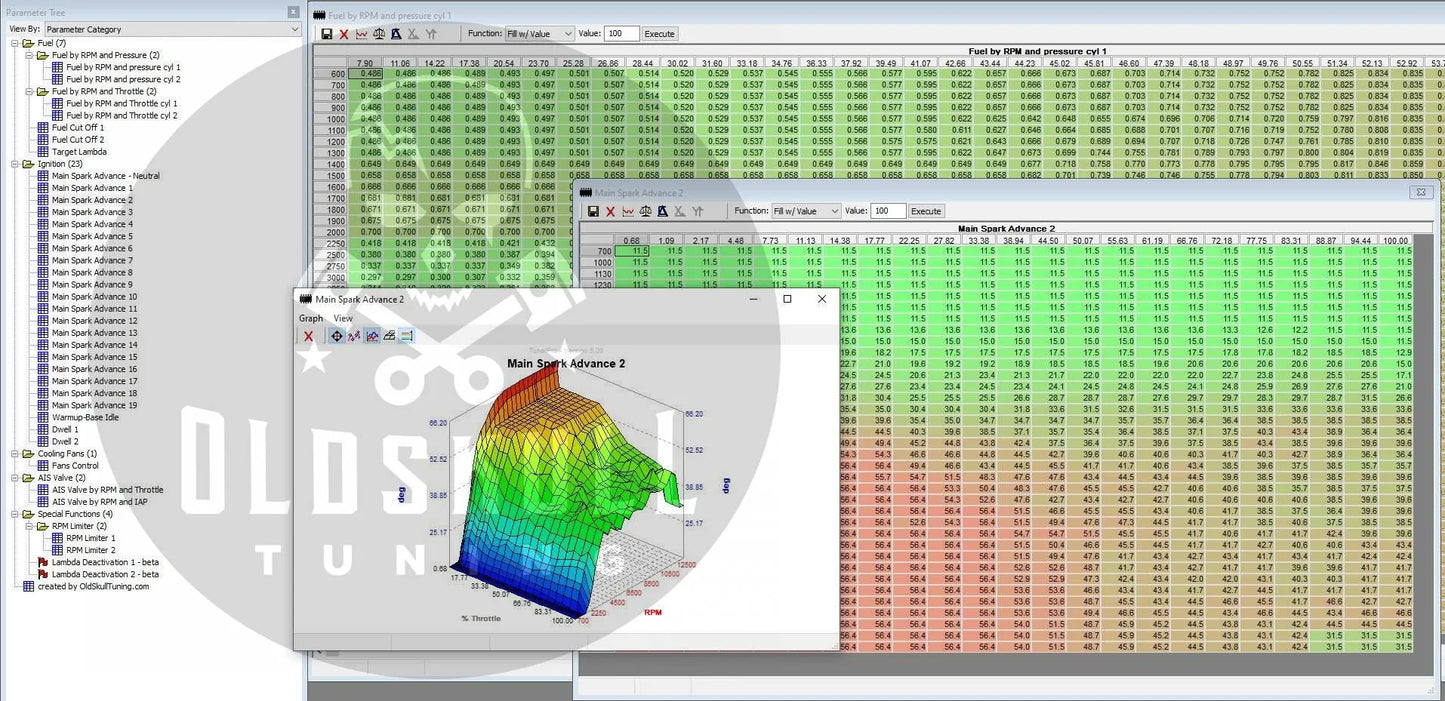Click the red X in the Main Spark Advance 2 table toolbar
Image resolution: width=1445 pixels, height=701 pixels.
(x=610, y=211)
